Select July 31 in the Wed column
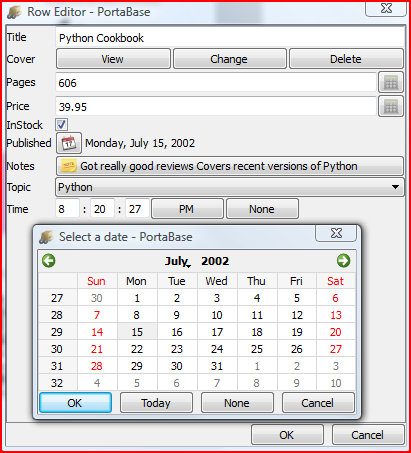 pyautogui.click(x=217, y=366)
